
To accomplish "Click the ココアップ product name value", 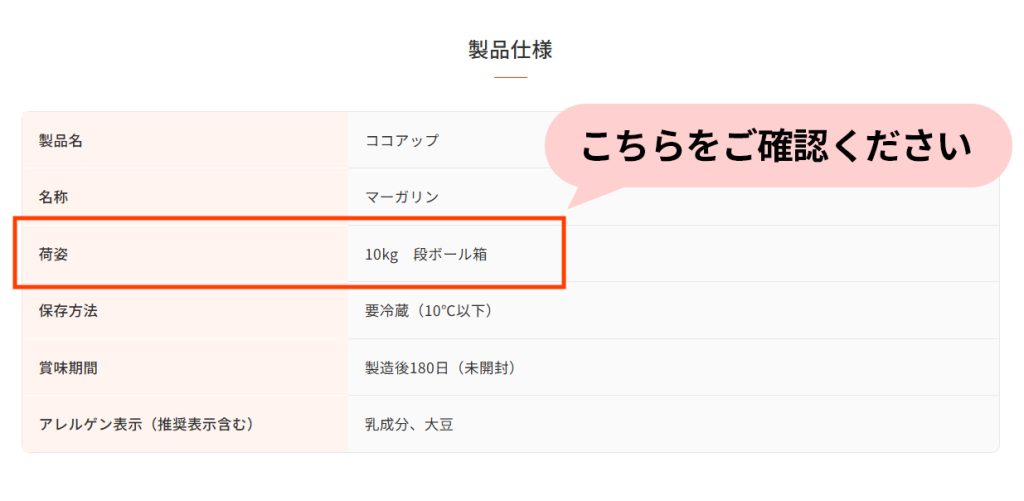I will pos(402,140).
